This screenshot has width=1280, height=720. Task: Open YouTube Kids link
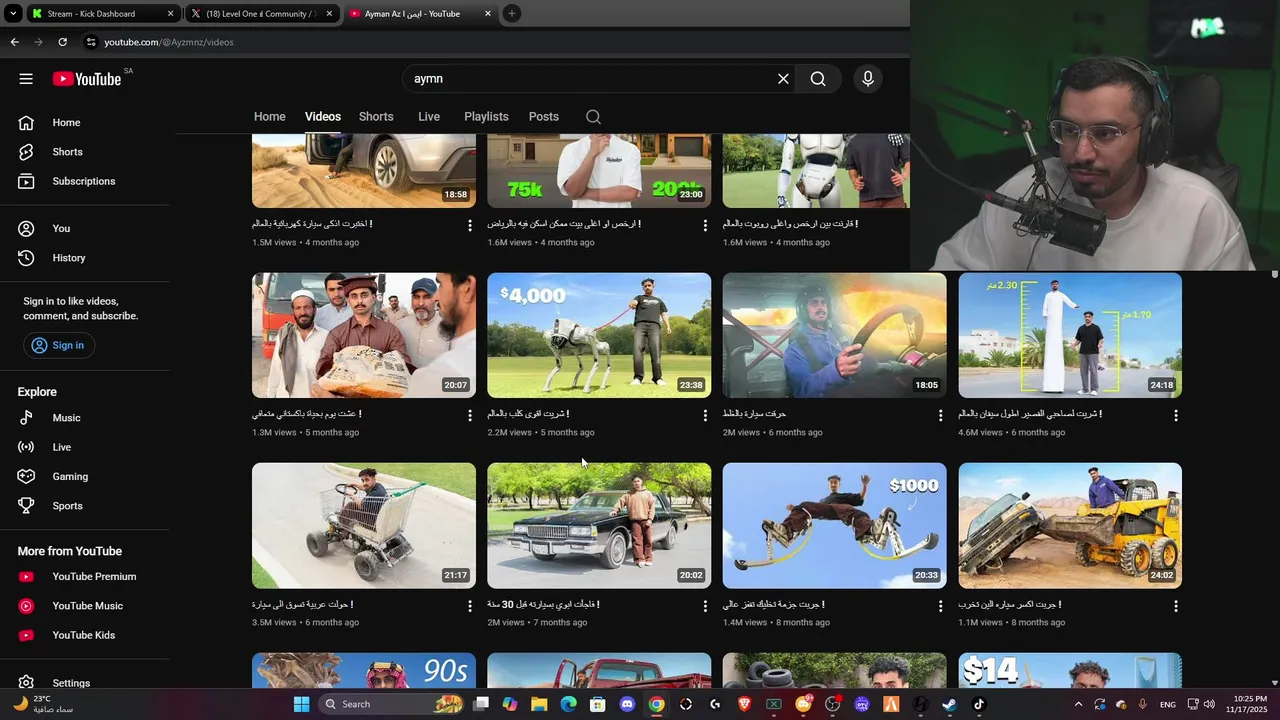pyautogui.click(x=85, y=635)
